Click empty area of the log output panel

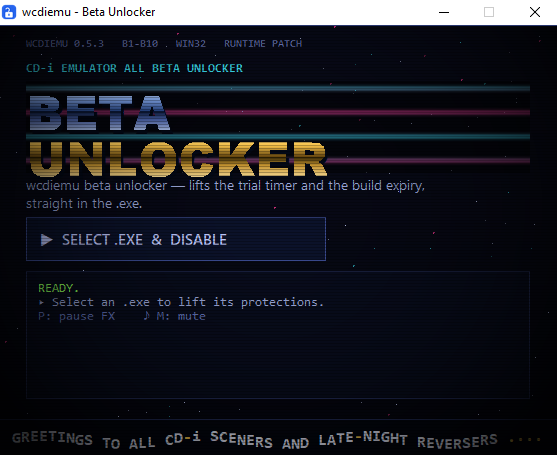pos(278,359)
